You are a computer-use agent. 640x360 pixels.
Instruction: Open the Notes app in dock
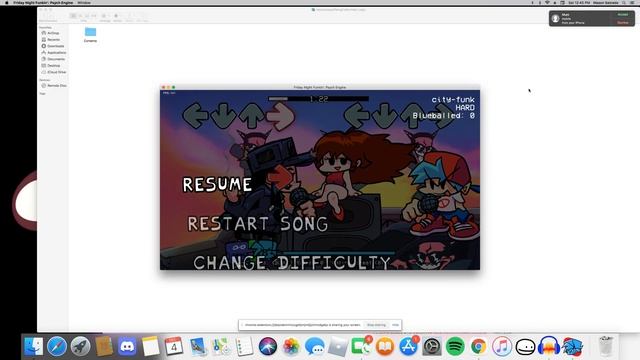pyautogui.click(x=151, y=347)
